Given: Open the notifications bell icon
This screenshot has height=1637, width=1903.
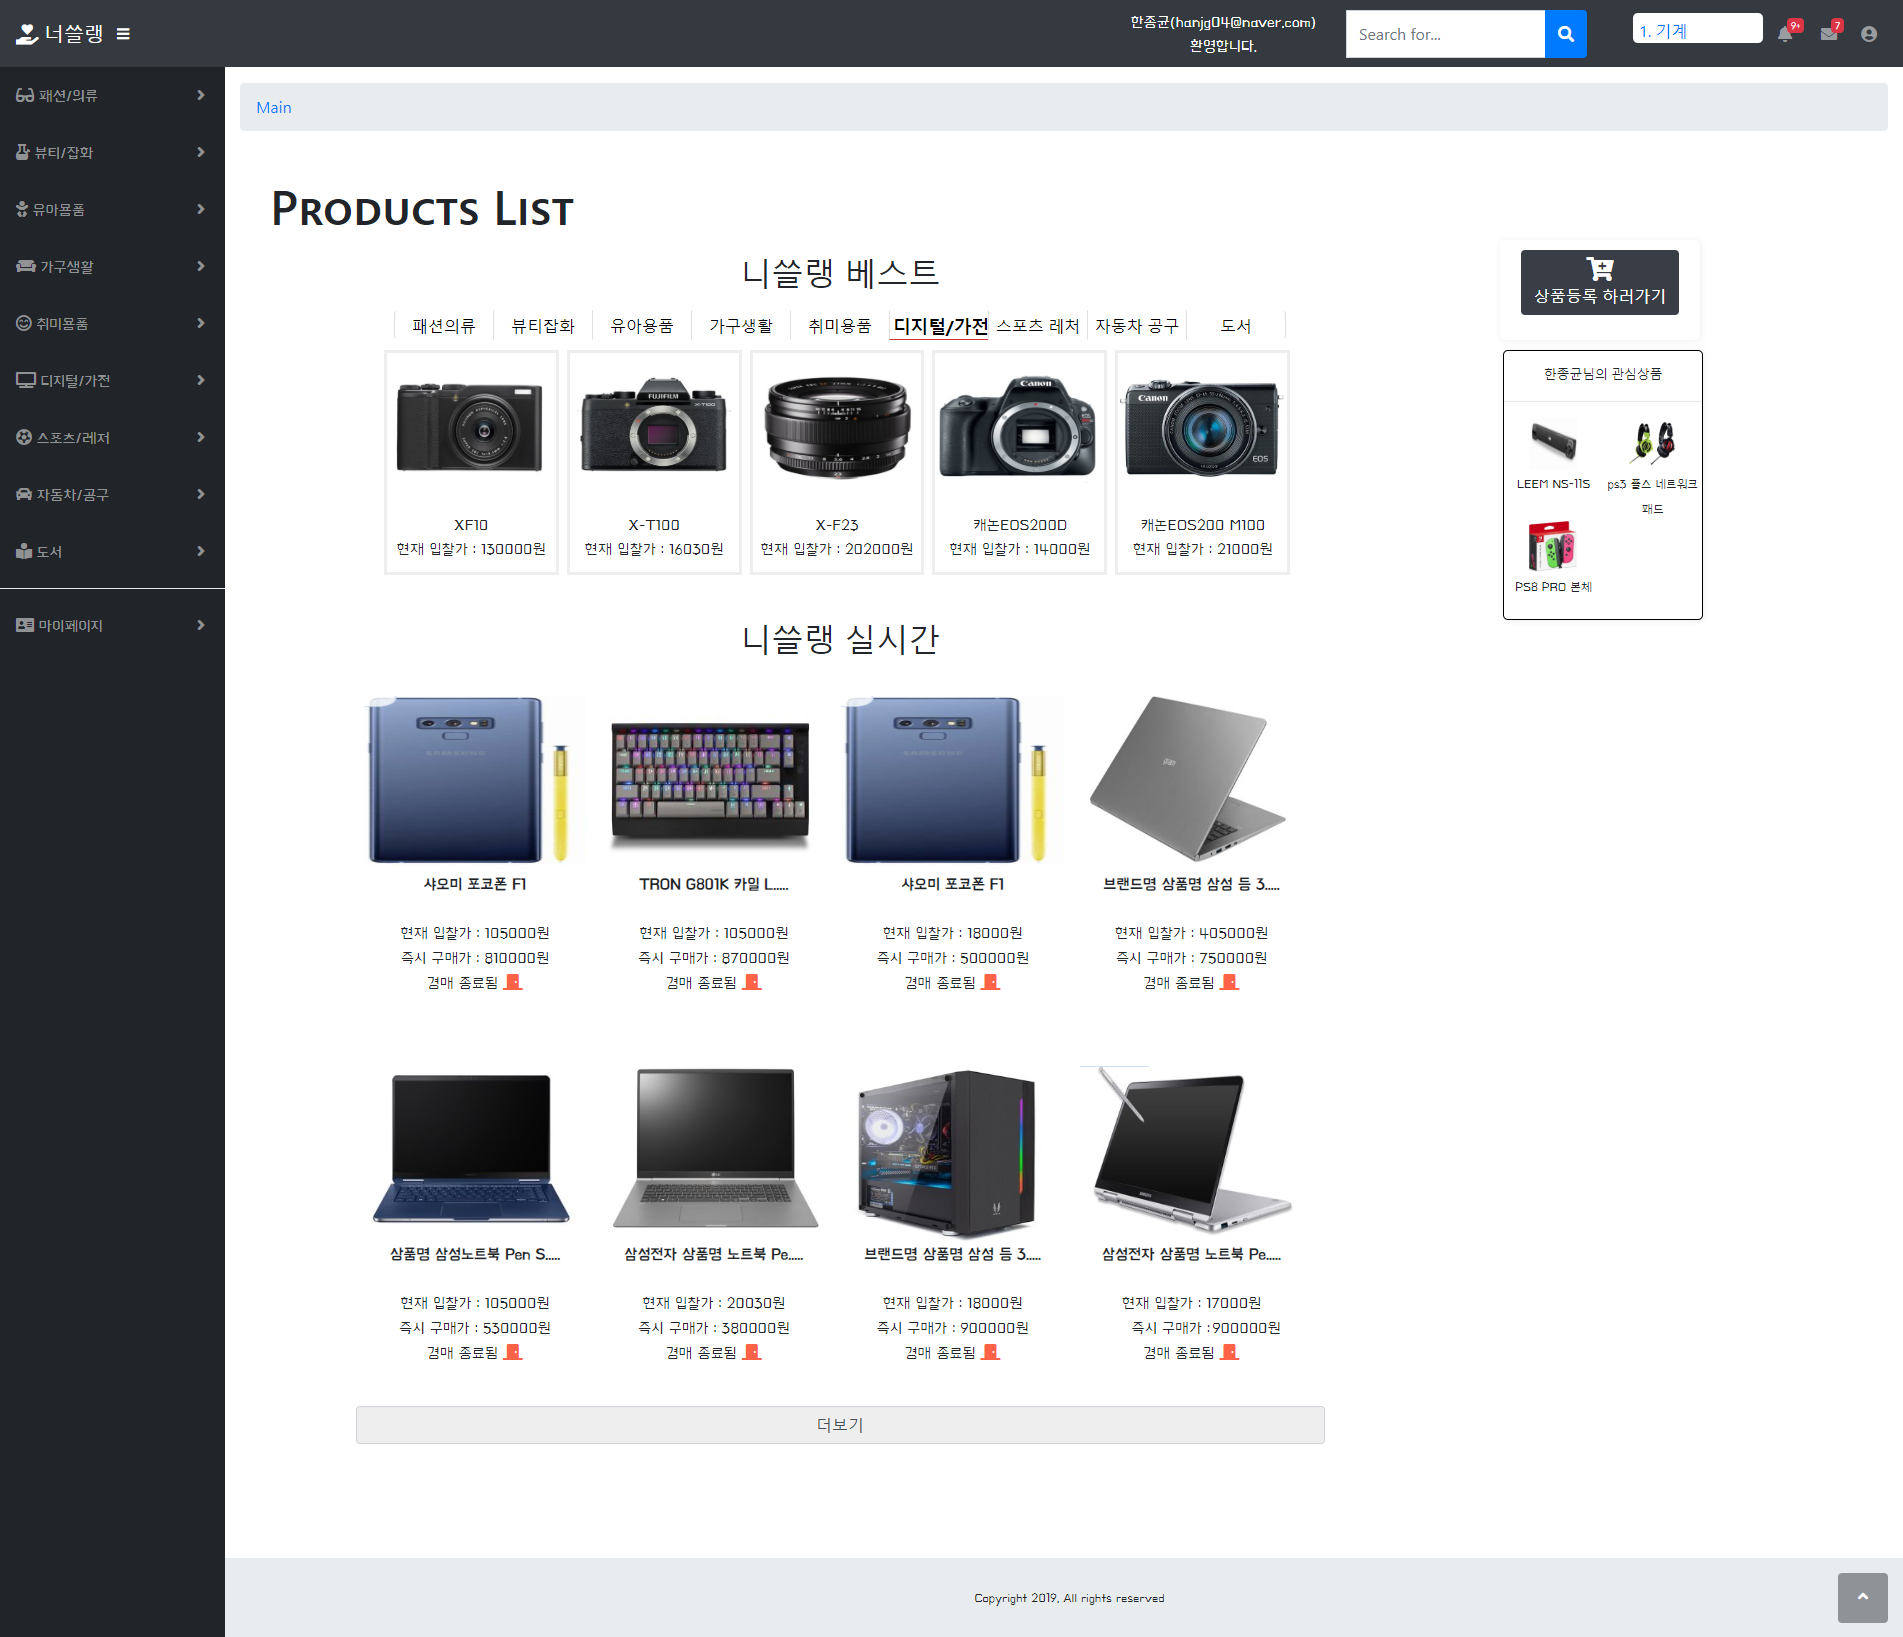Looking at the screenshot, I should click(1785, 34).
